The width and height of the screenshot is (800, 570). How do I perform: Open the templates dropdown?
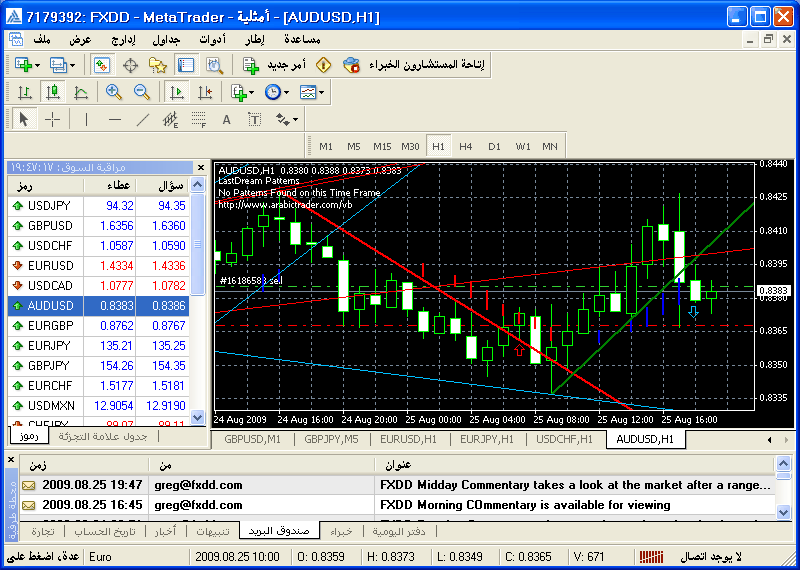point(312,92)
